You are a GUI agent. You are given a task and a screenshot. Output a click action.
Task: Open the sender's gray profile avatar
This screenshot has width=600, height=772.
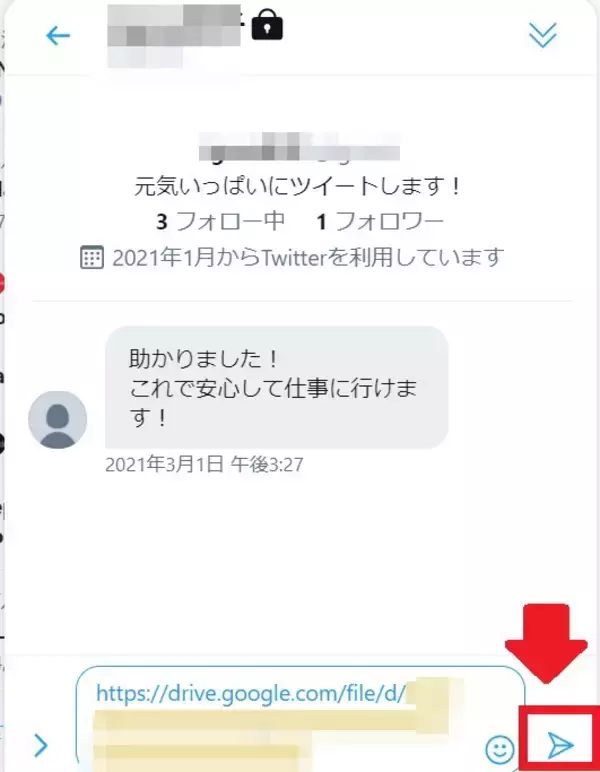point(58,419)
